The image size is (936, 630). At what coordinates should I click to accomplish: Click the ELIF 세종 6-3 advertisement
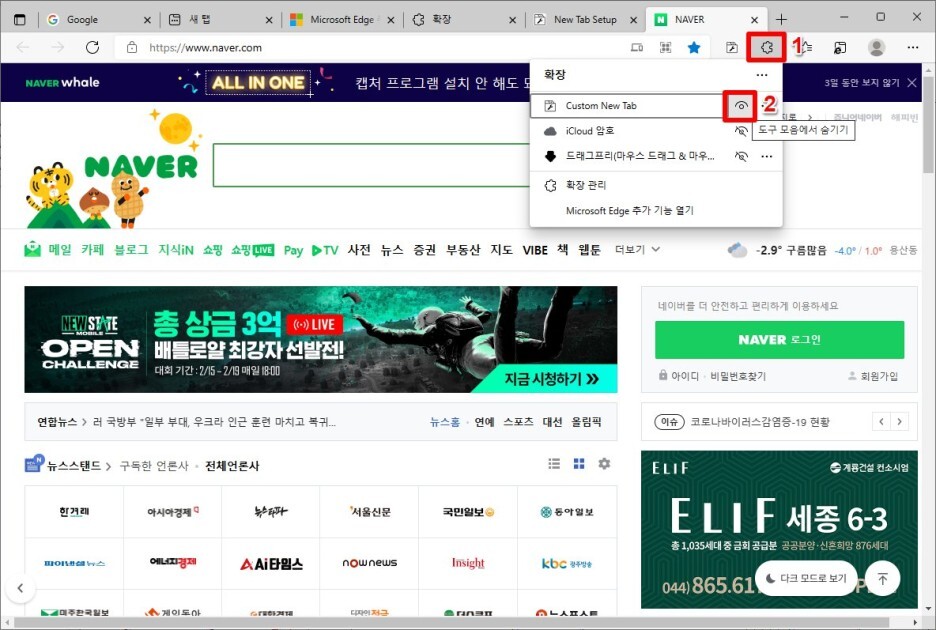point(779,529)
